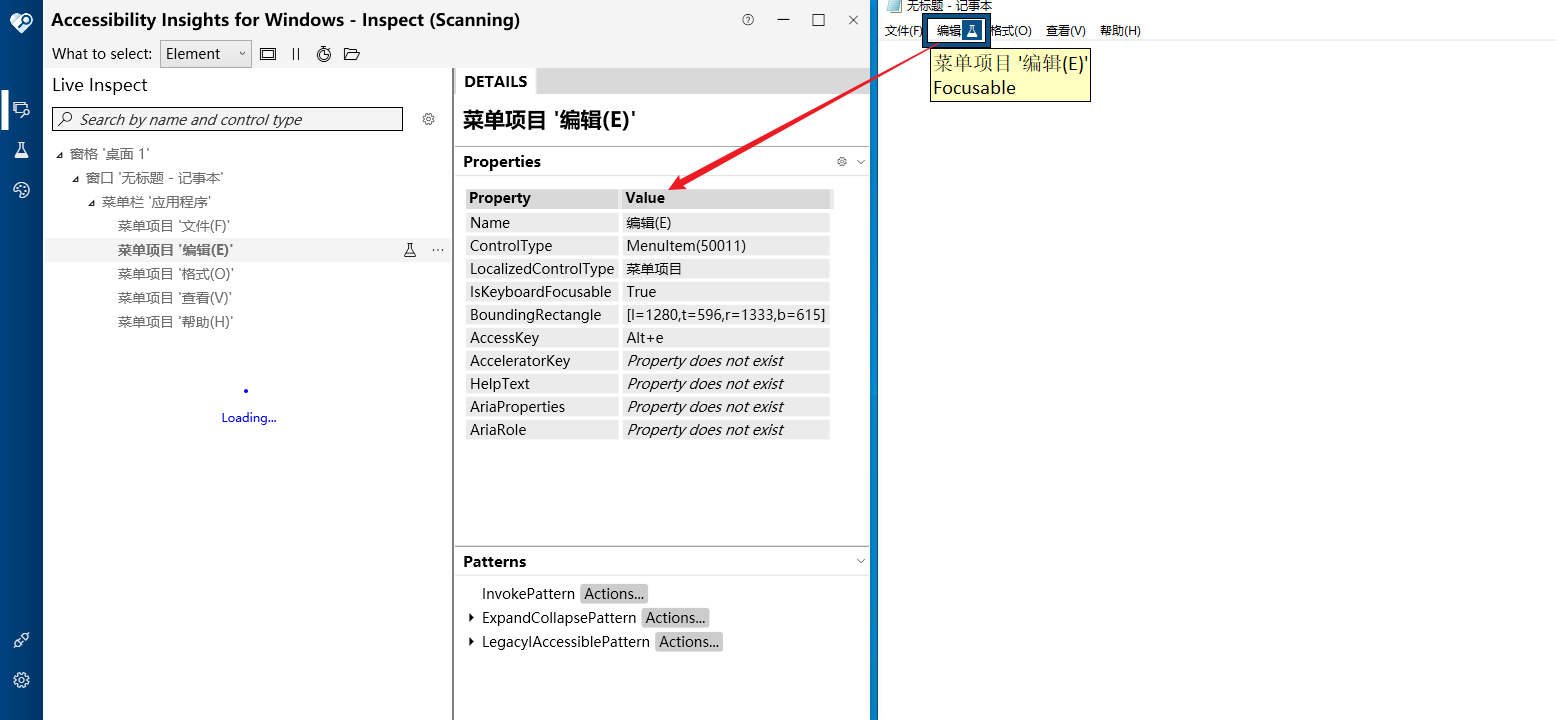Pause live inspection with the pause icon
The height and width of the screenshot is (720, 1556).
point(295,53)
